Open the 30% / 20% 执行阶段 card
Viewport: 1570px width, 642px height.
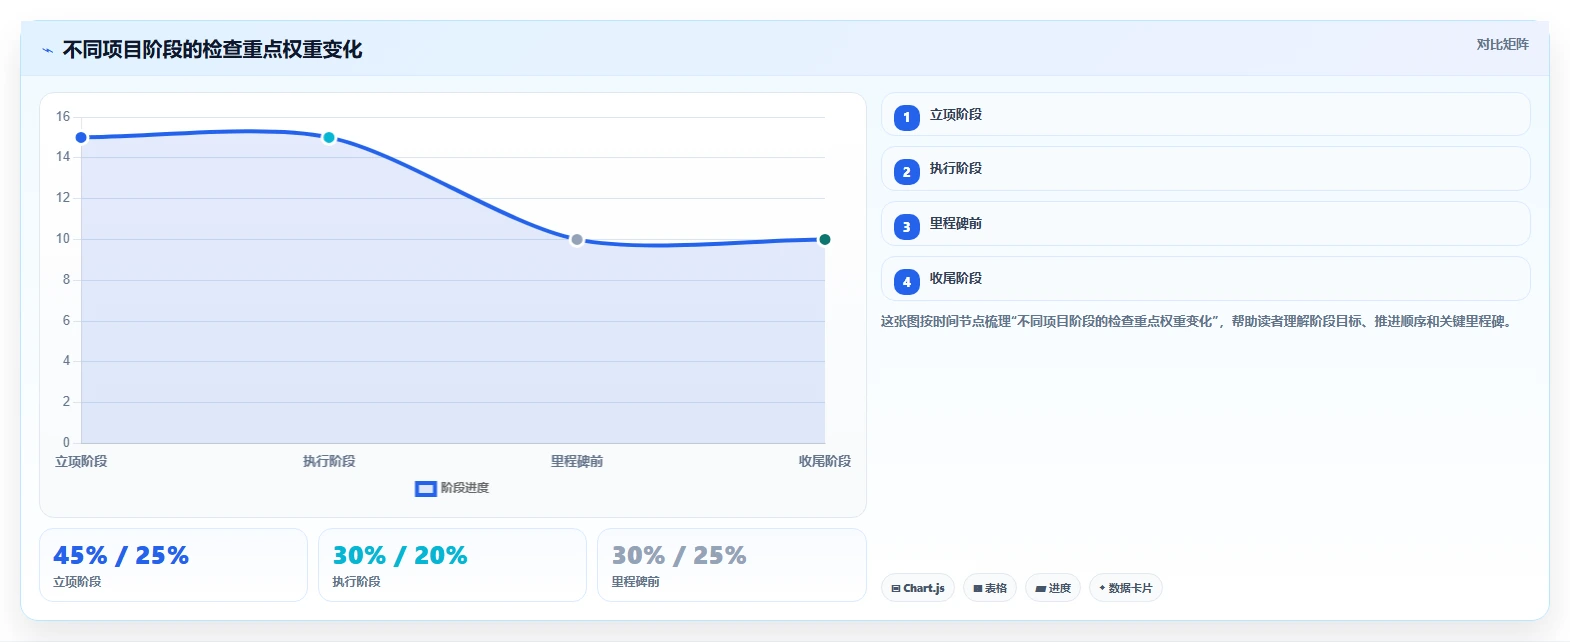[452, 565]
